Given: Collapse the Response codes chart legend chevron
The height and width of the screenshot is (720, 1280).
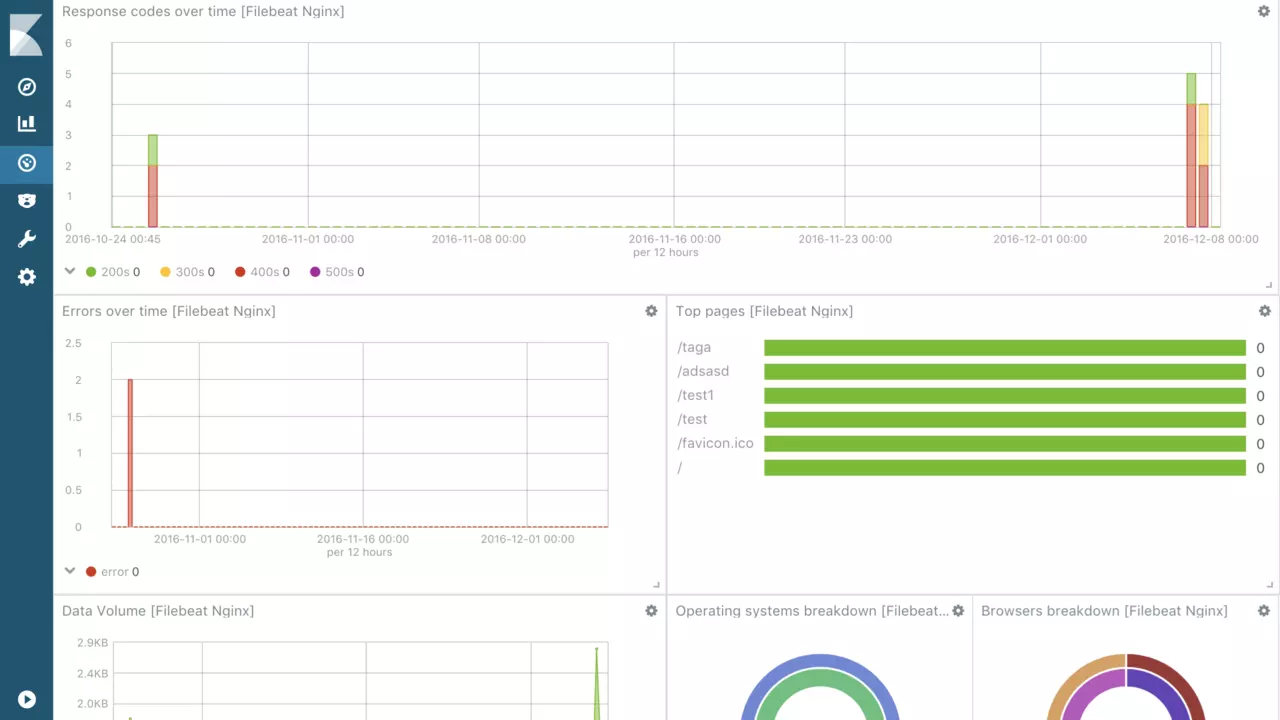Looking at the screenshot, I should pos(70,271).
